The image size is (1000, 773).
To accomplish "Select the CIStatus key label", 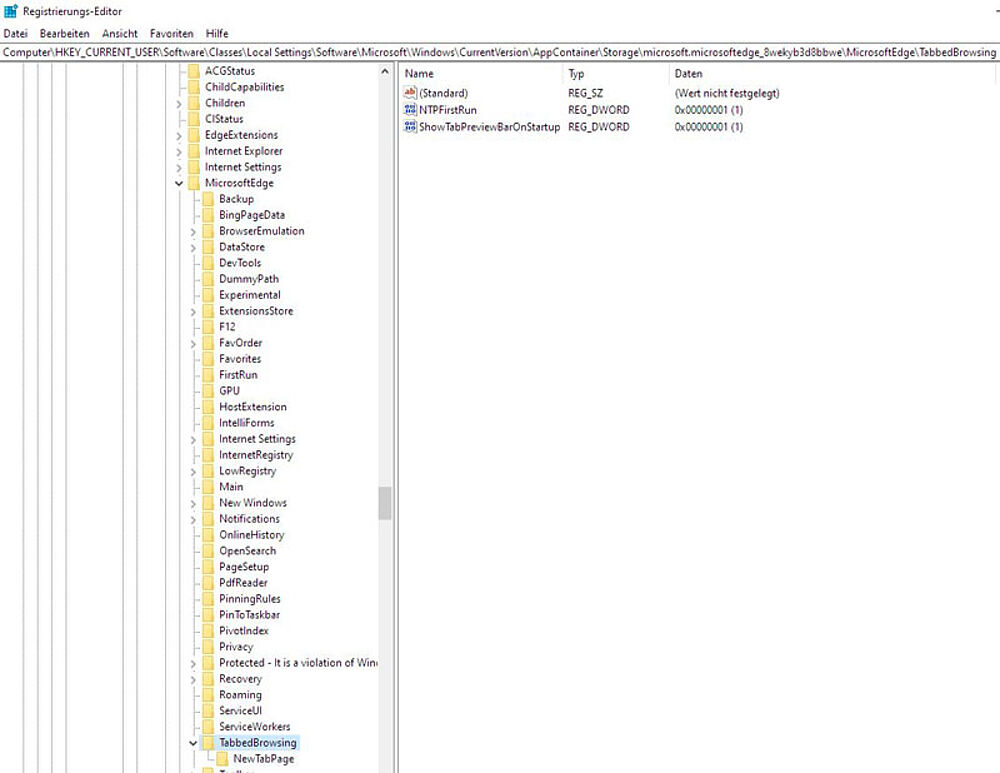I will click(x=224, y=119).
